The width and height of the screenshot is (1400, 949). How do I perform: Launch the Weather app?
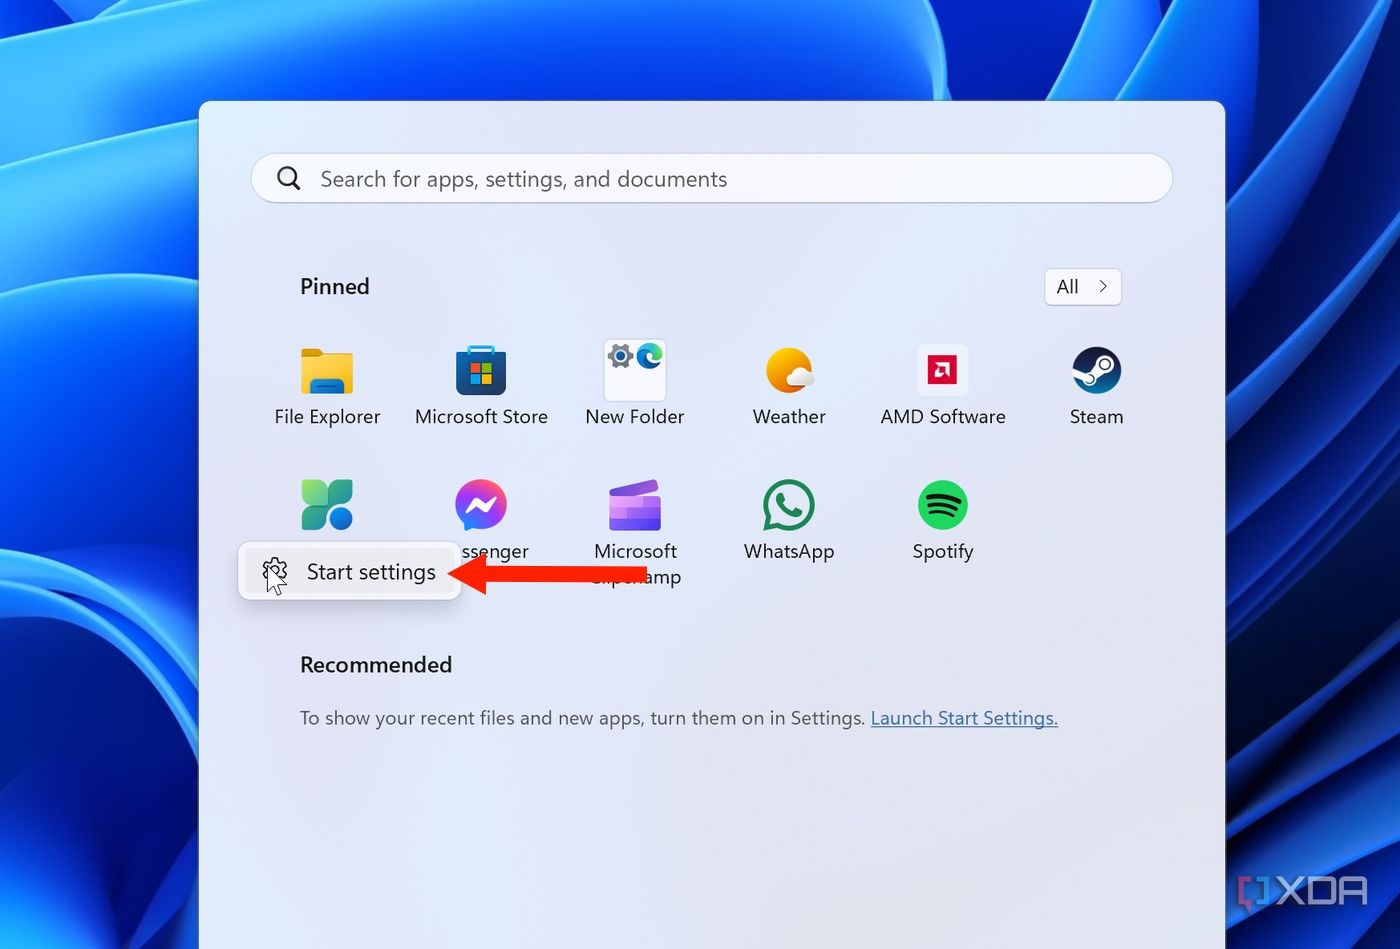pyautogui.click(x=789, y=370)
